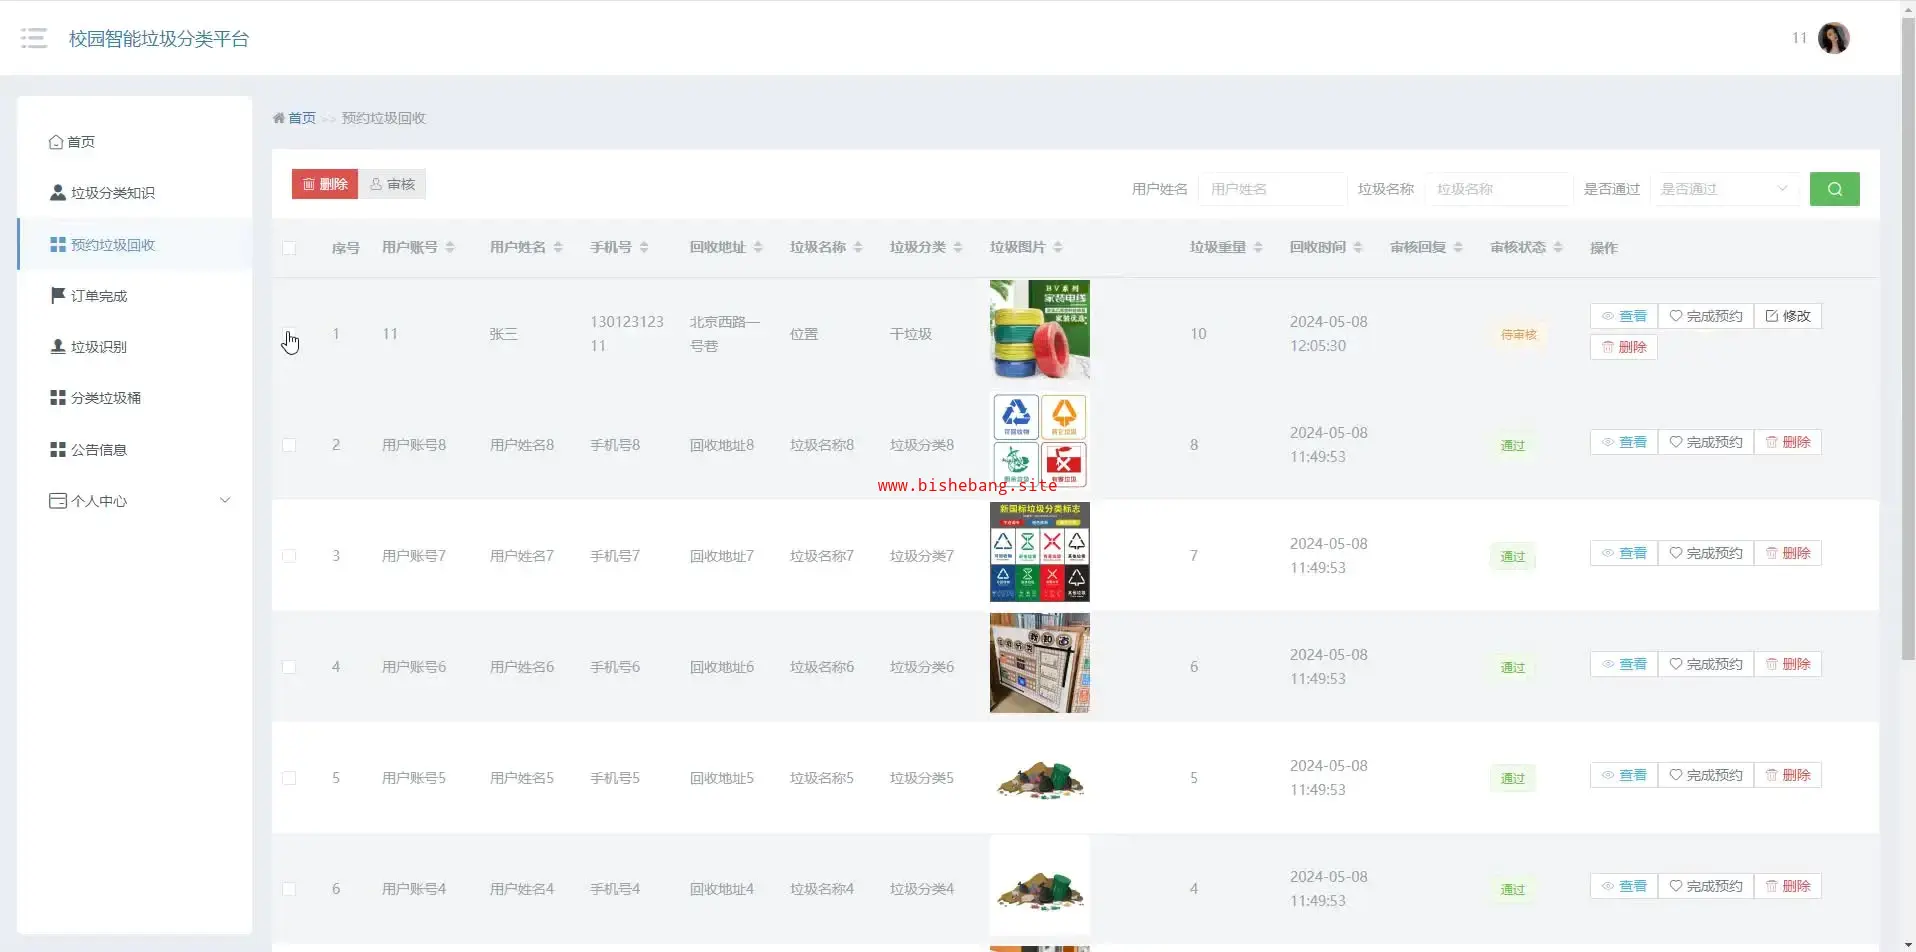This screenshot has height=952, width=1916.
Task: Check the row checkbox for 用户账号5
Action: [x=289, y=778]
